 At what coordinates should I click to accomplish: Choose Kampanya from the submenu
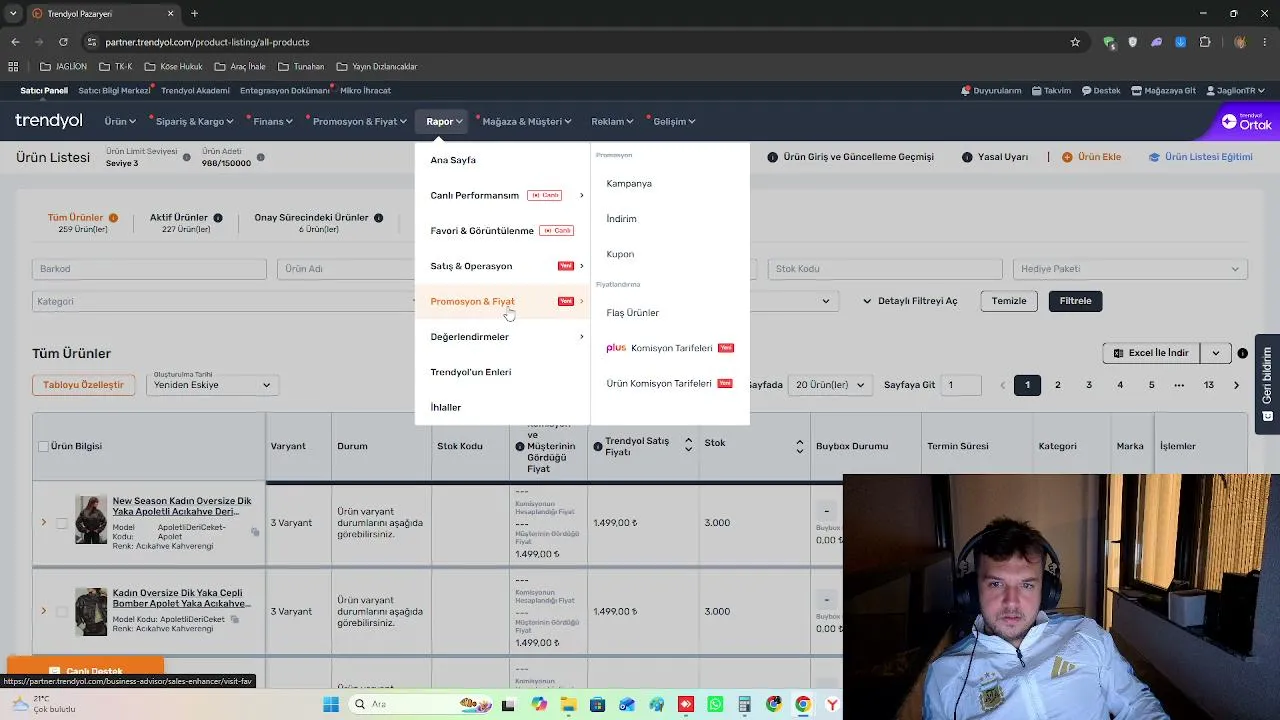tap(629, 184)
